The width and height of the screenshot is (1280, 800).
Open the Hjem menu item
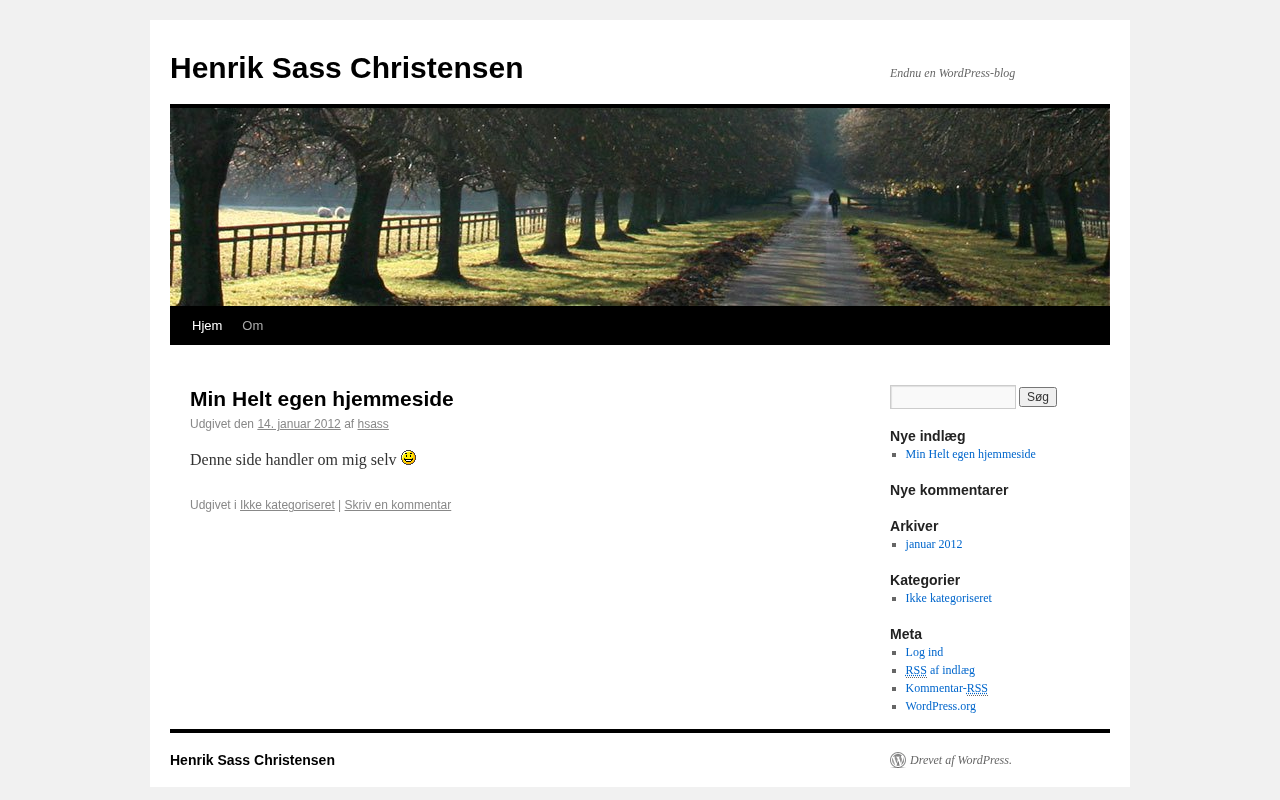207,326
